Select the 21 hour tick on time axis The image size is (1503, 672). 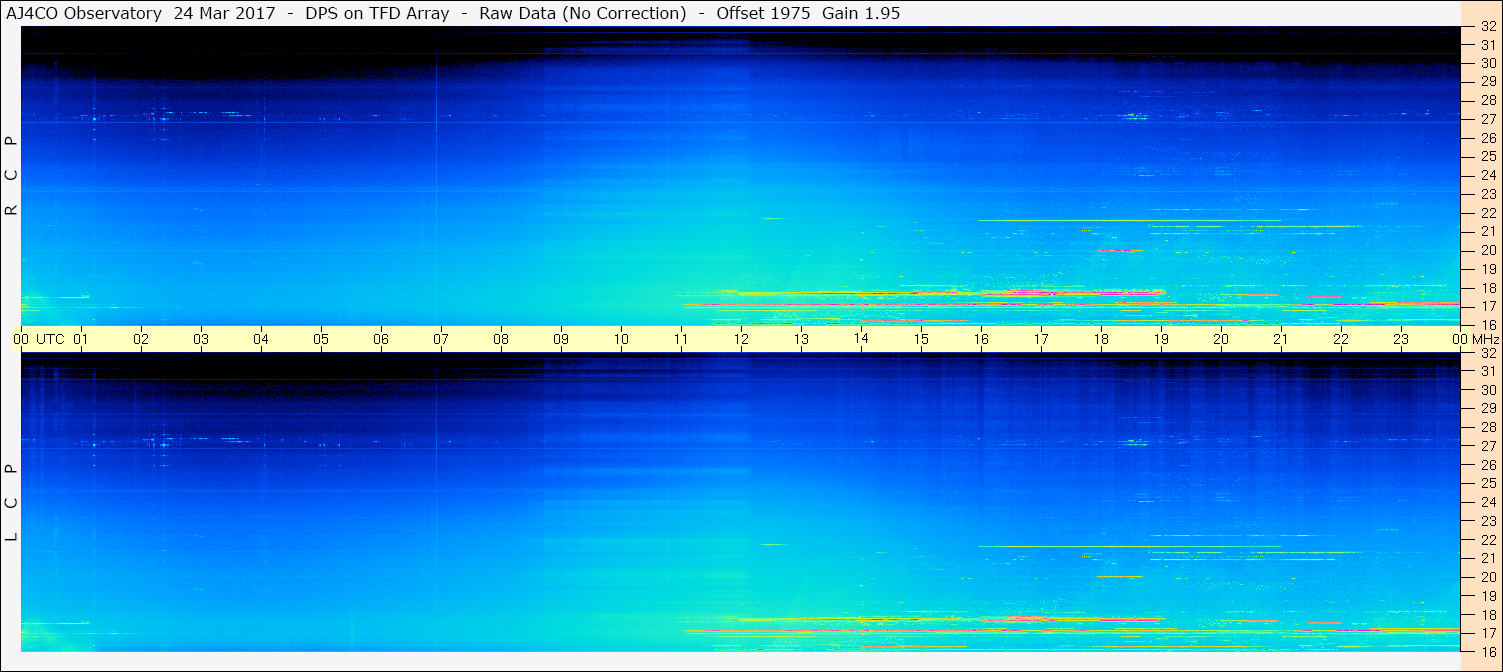pyautogui.click(x=1281, y=339)
